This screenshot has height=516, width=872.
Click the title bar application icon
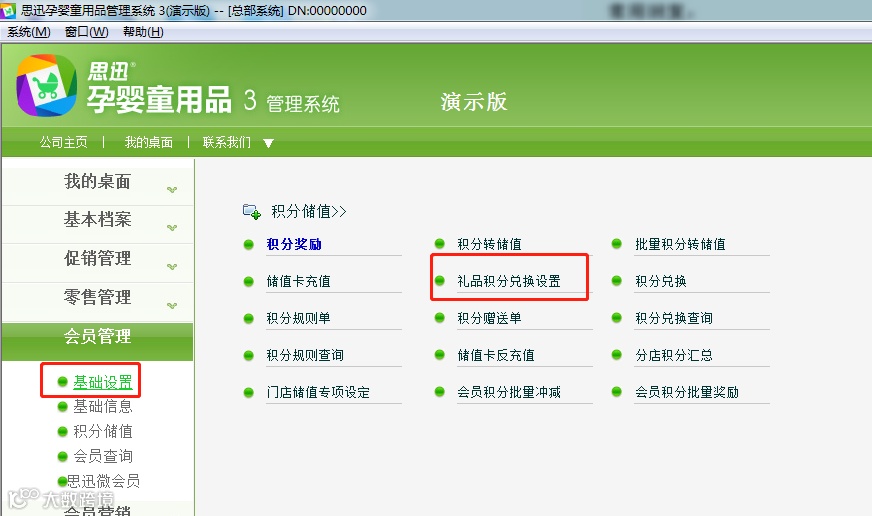point(8,10)
